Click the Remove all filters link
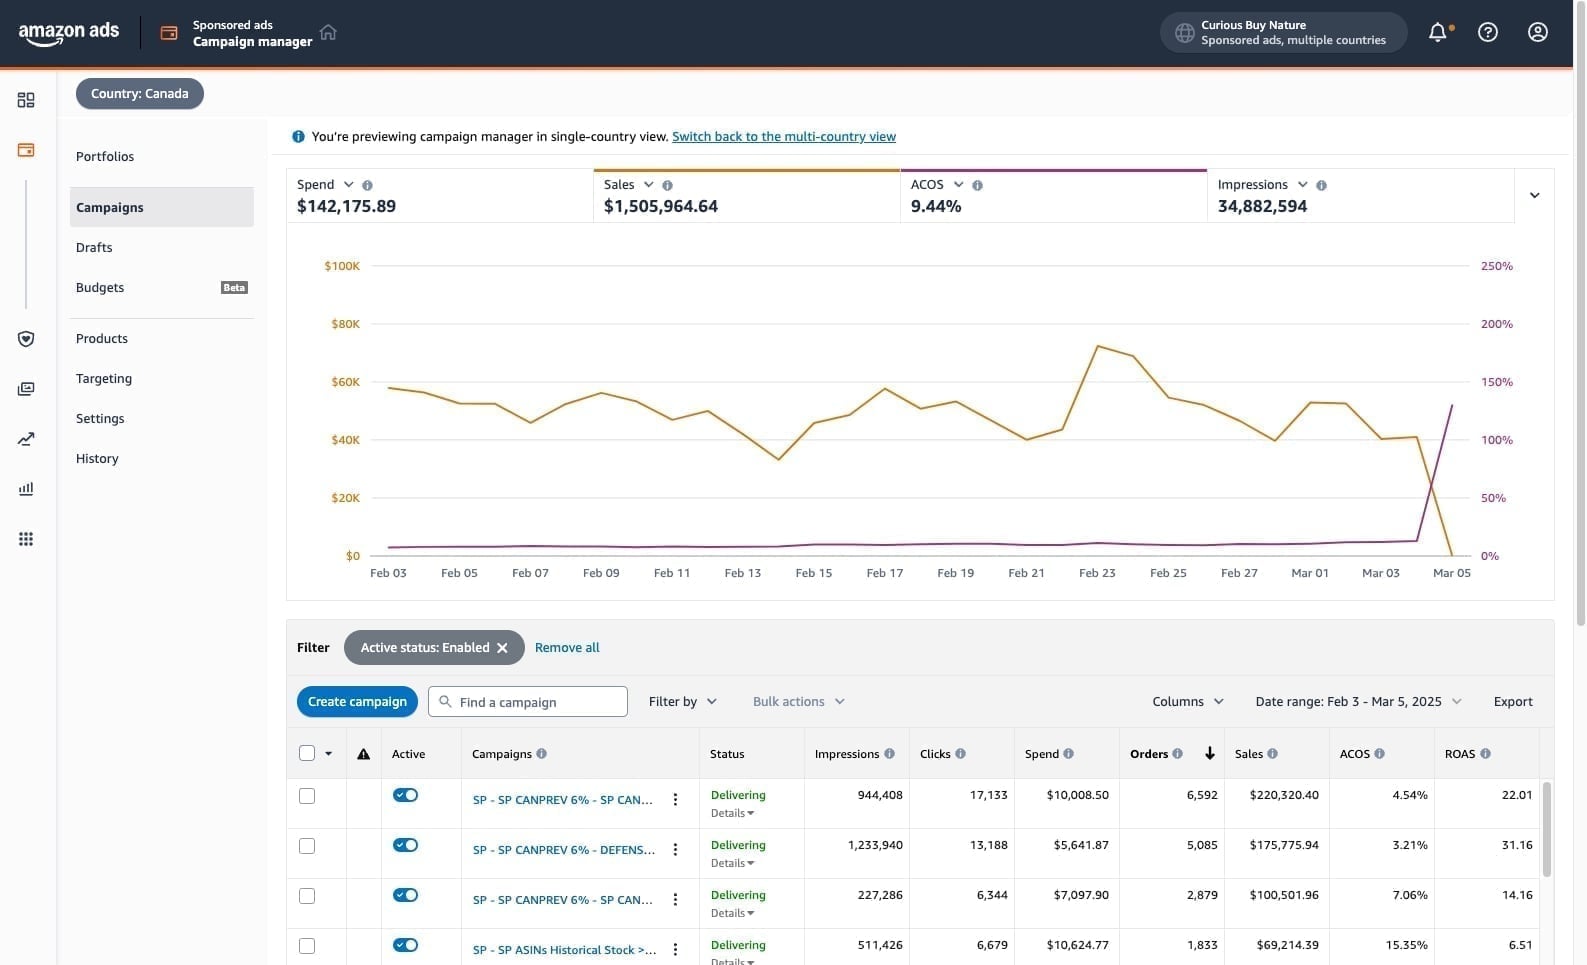Image resolution: width=1587 pixels, height=965 pixels. click(x=567, y=648)
